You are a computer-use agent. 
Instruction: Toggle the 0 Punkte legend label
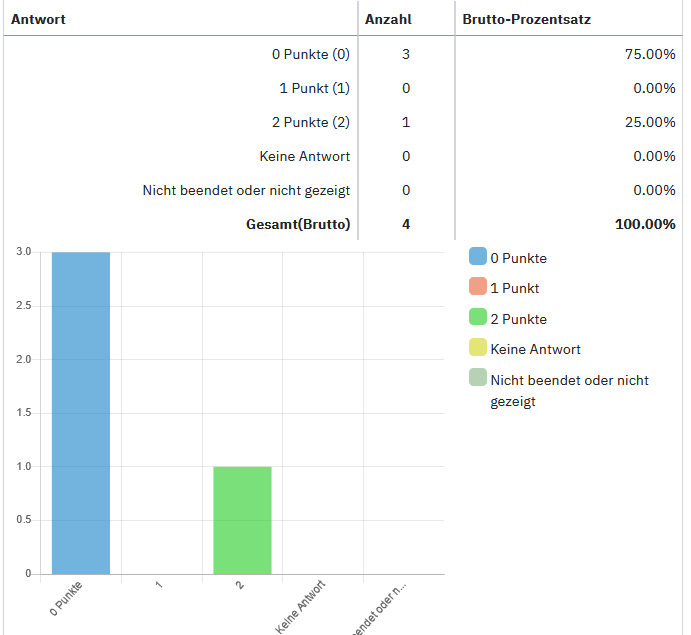(518, 258)
